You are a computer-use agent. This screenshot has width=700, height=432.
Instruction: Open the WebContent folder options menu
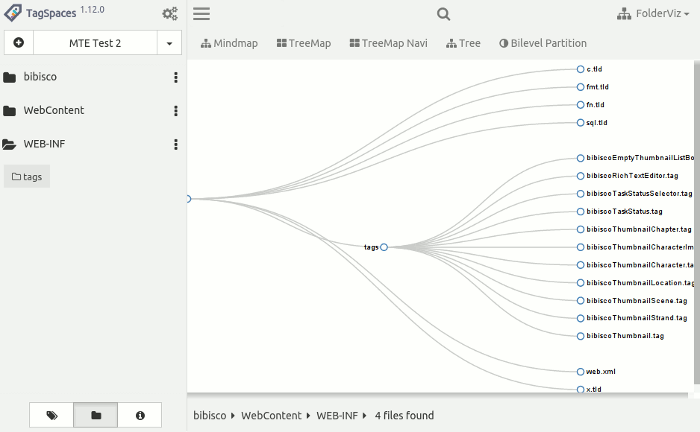tap(176, 111)
